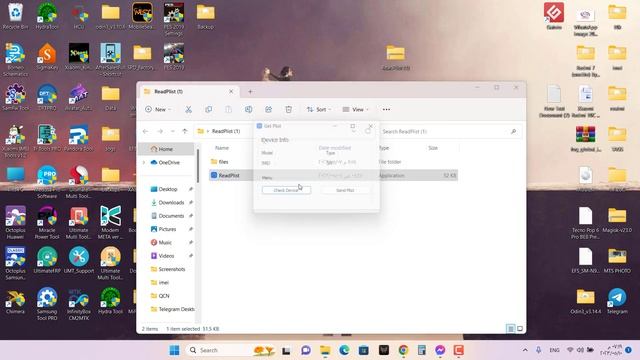This screenshot has height=360, width=640.
Task: Open the Sort dropdown menu
Action: point(318,109)
